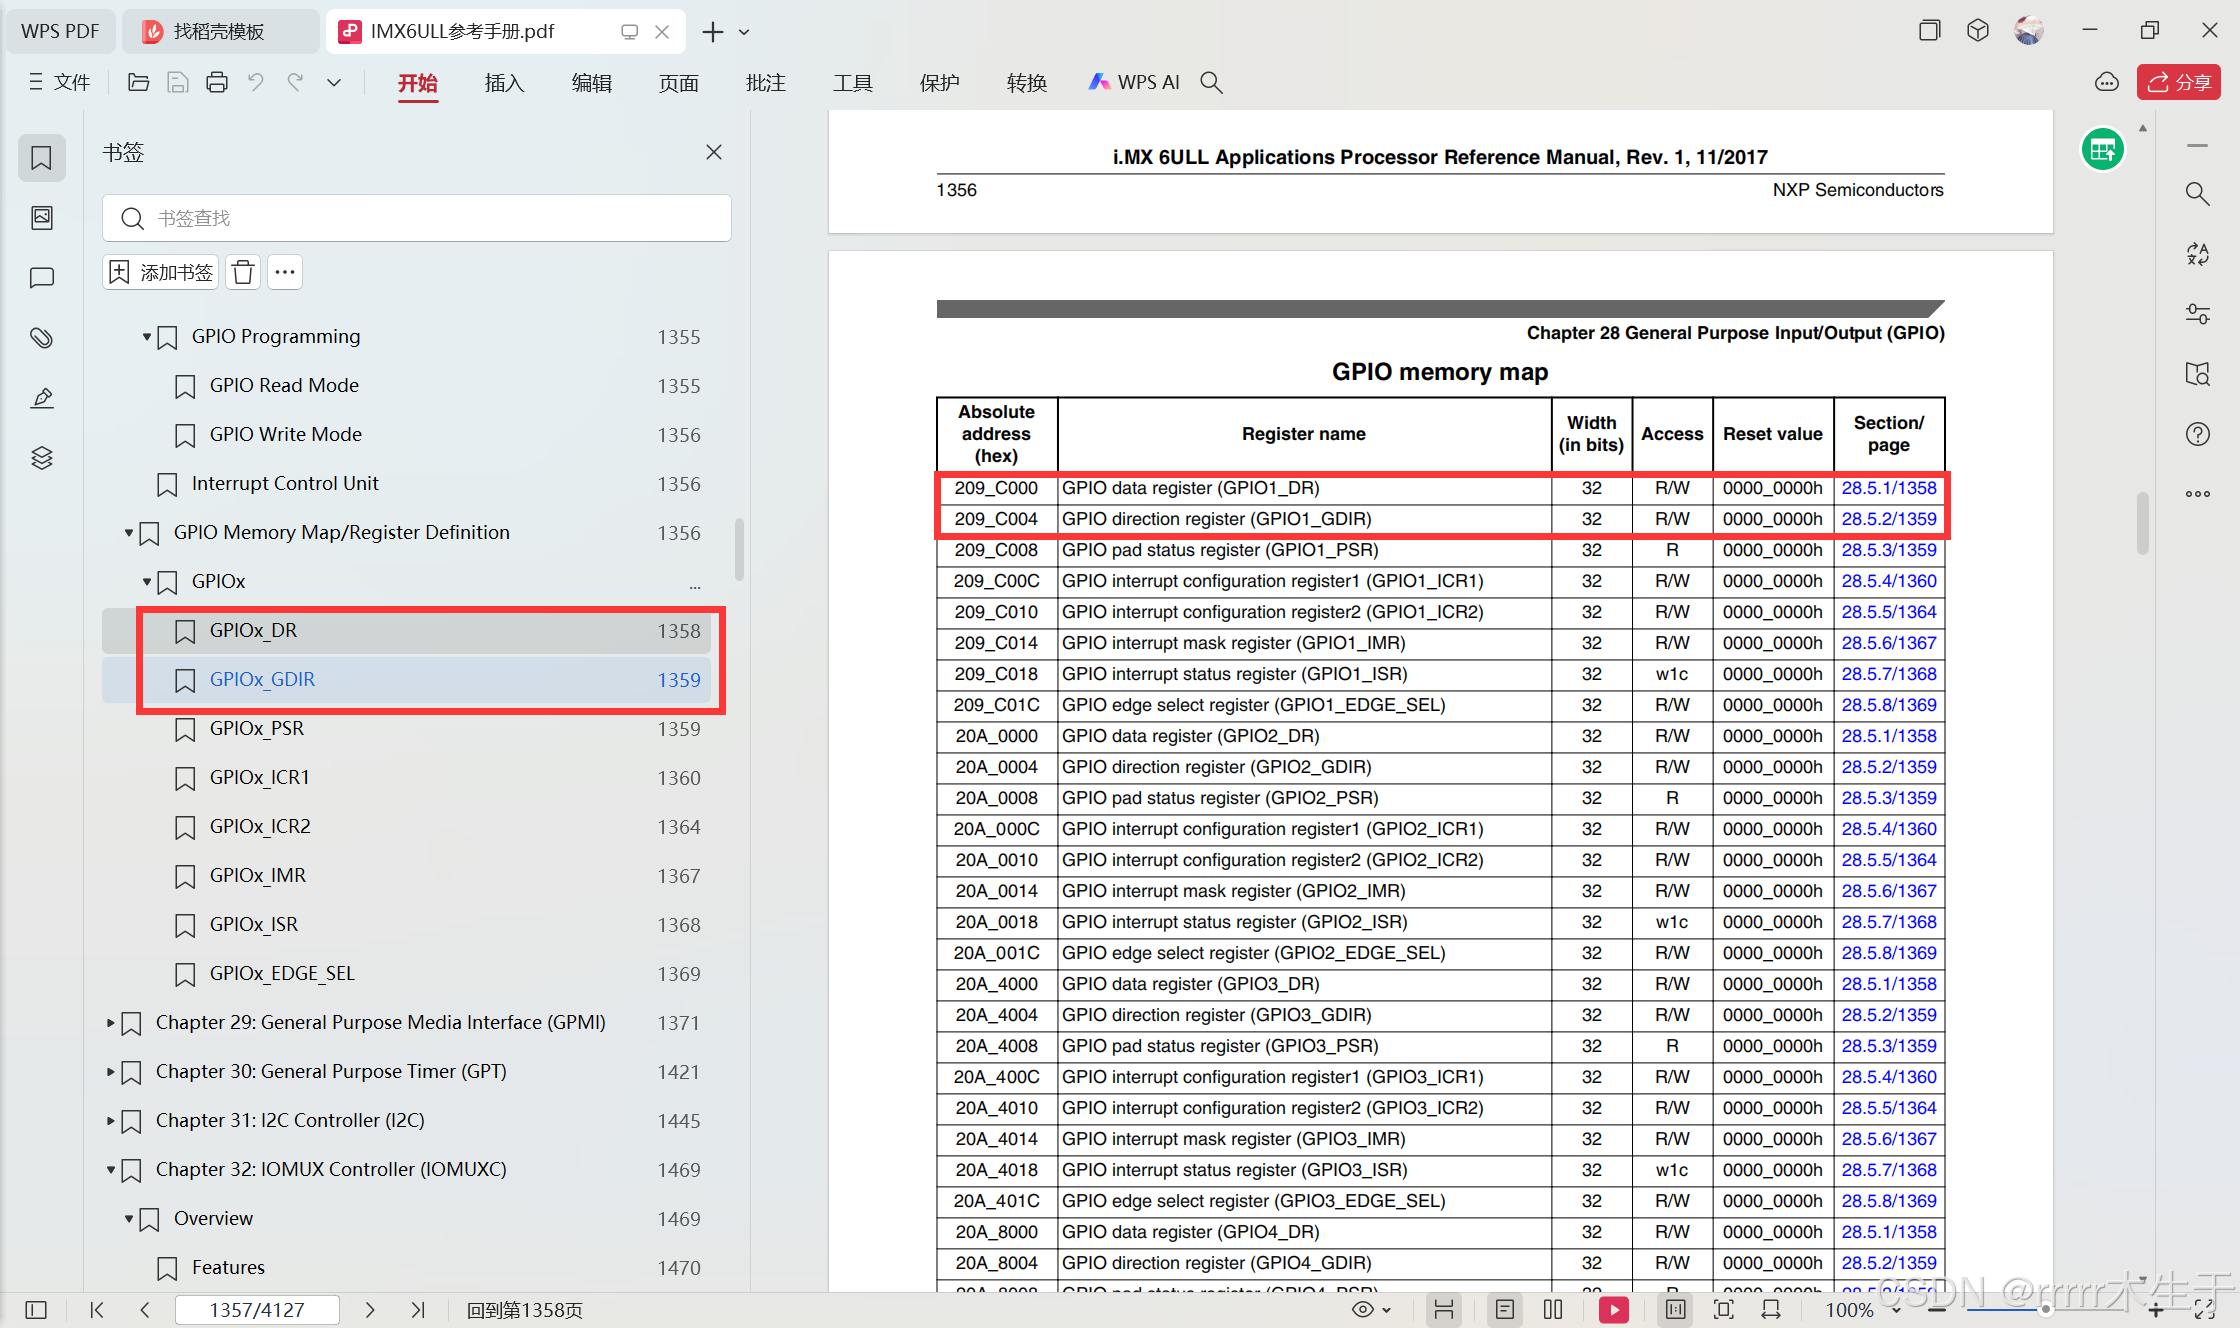Open the thumbnails panel in left sidebar

42,218
